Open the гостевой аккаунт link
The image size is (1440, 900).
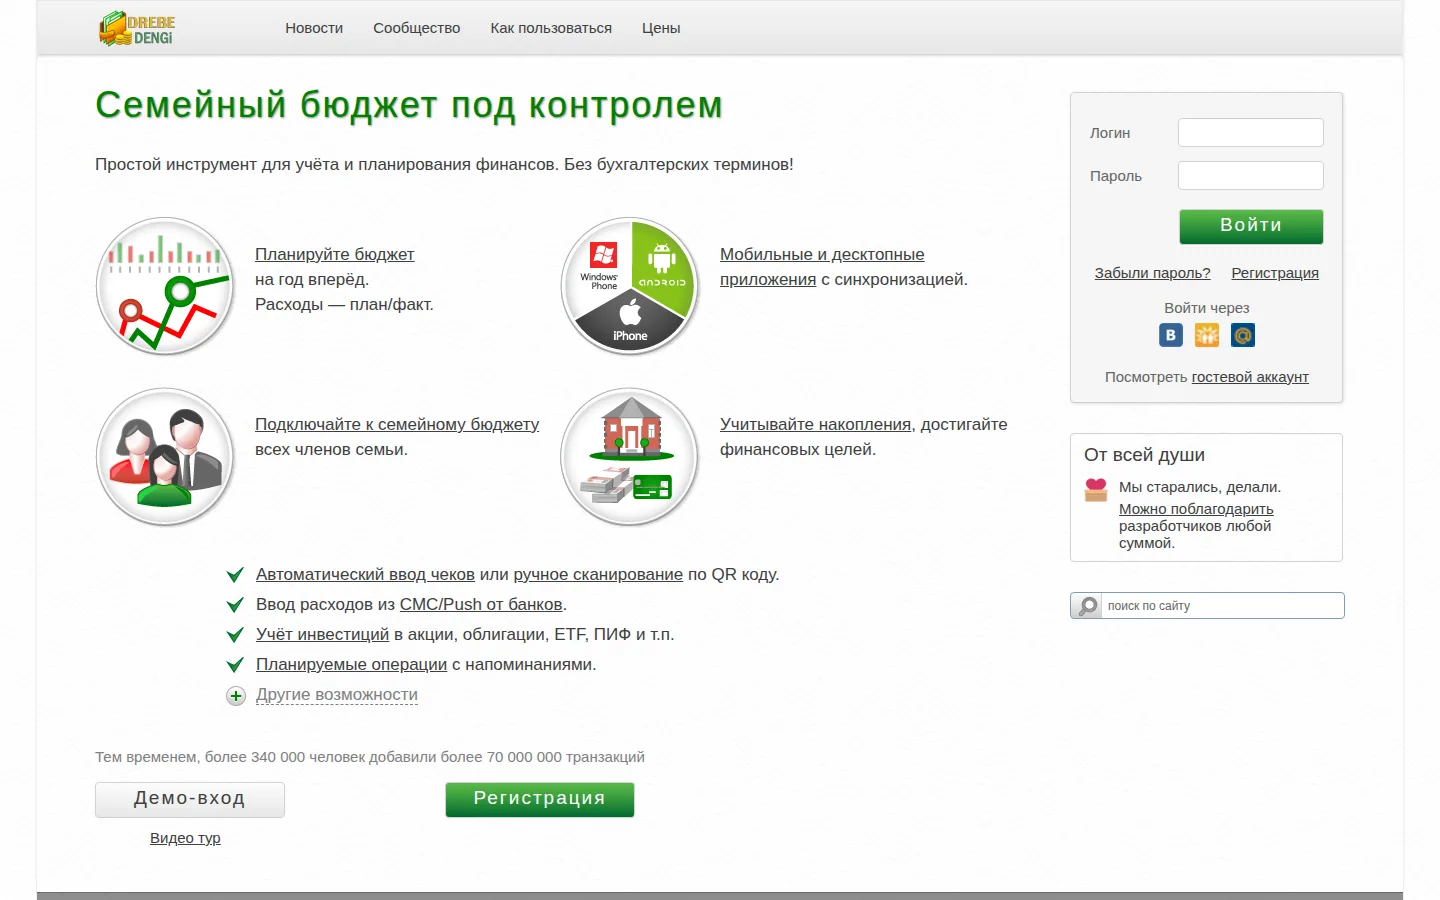[1250, 377]
